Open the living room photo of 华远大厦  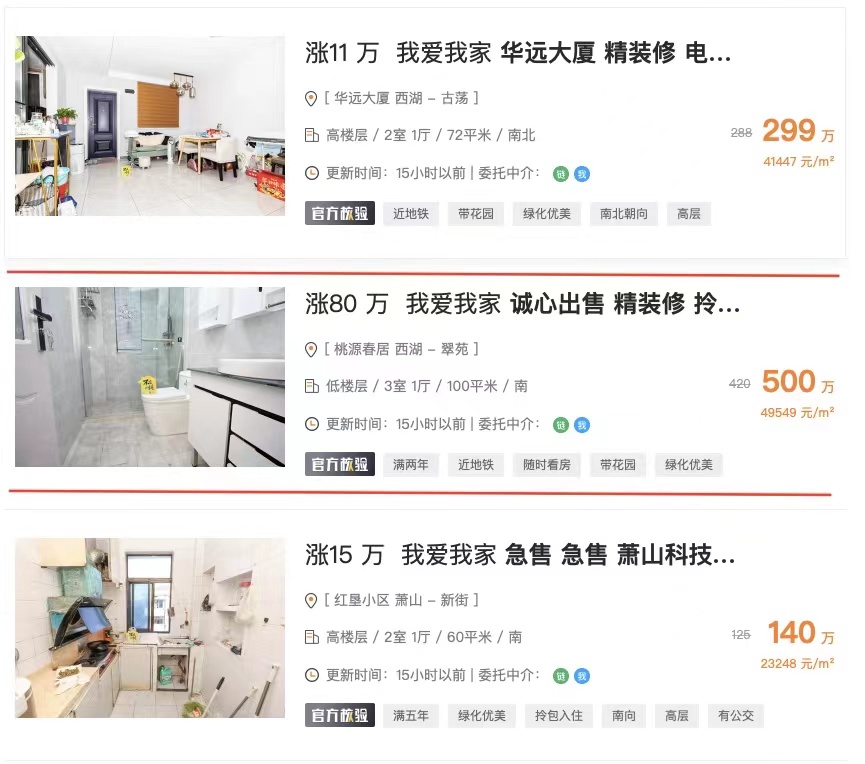(150, 126)
